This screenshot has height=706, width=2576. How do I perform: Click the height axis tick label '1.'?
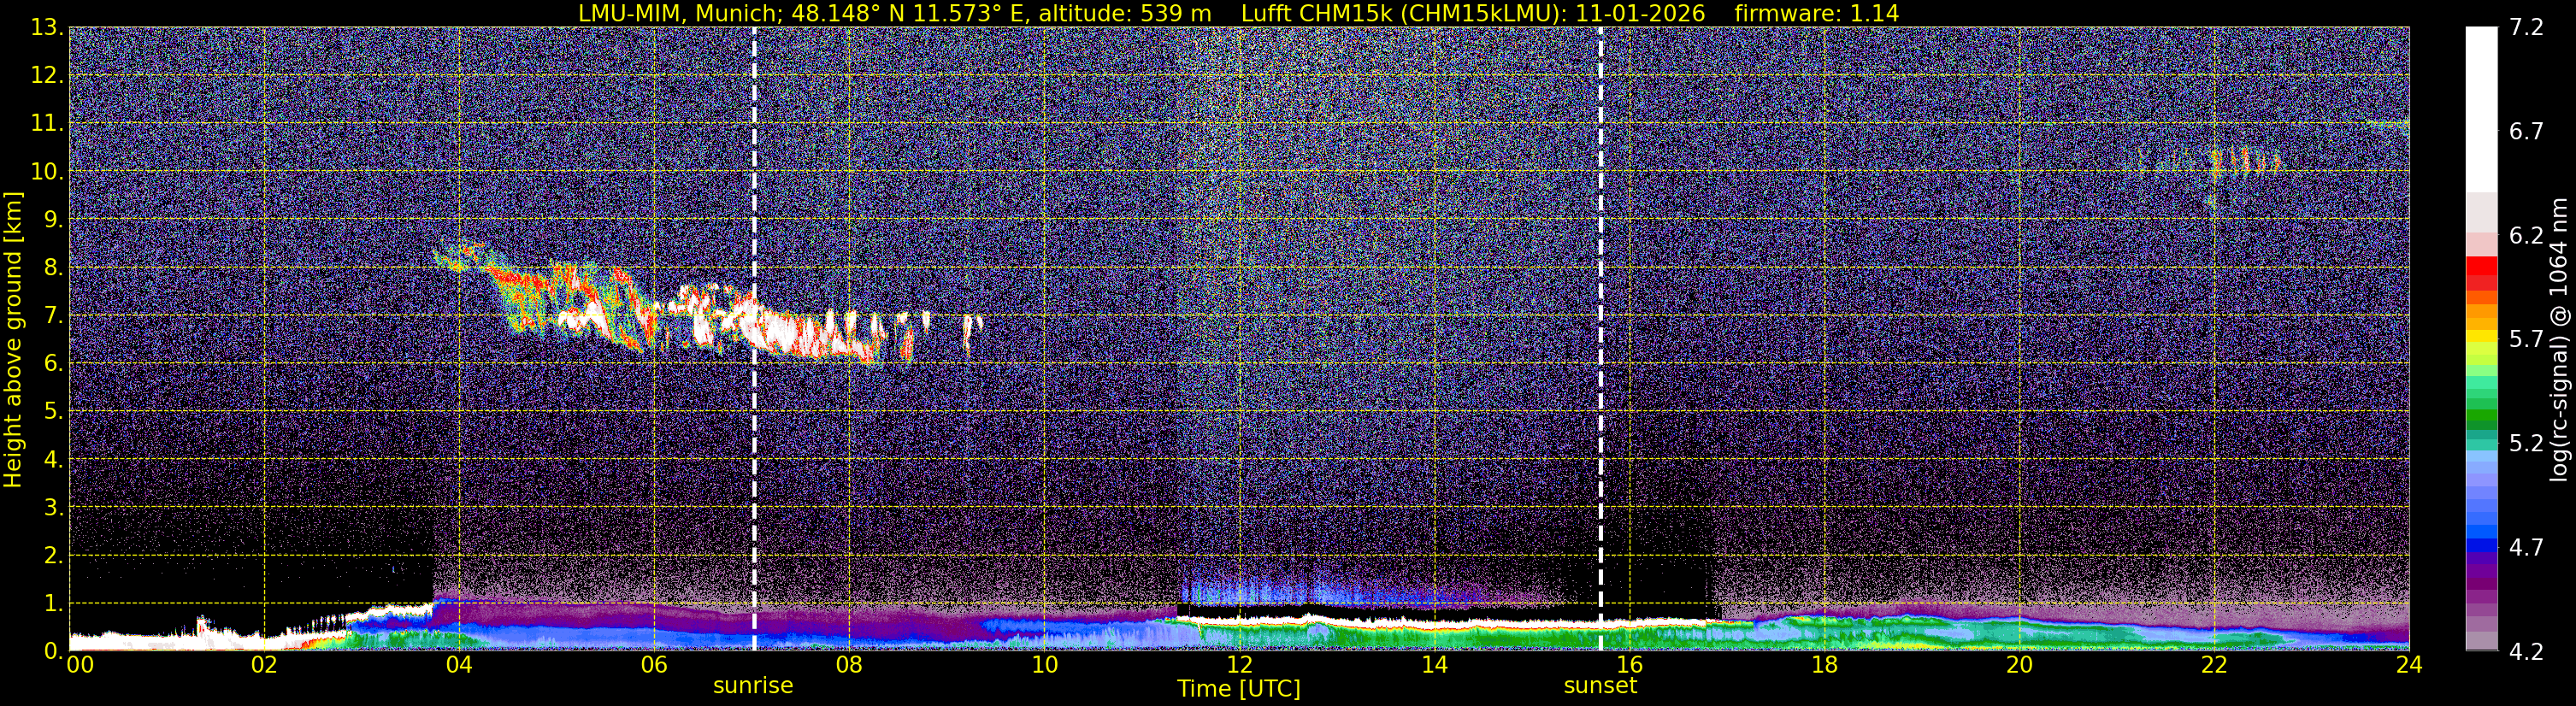click(53, 604)
